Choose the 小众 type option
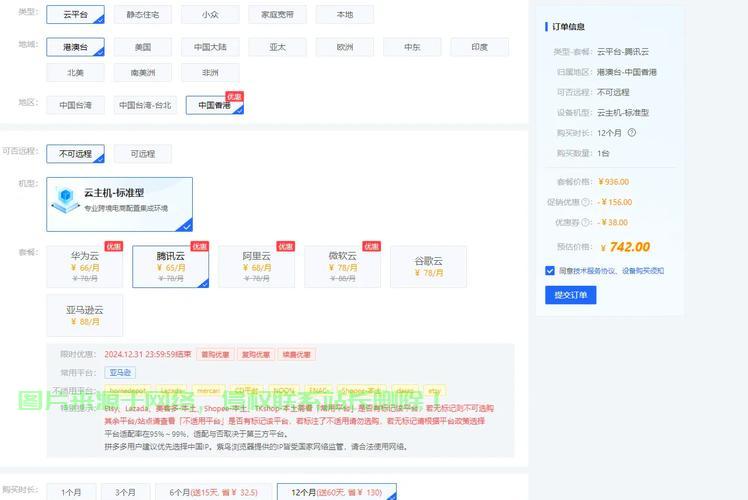This screenshot has width=748, height=500. click(x=210, y=14)
